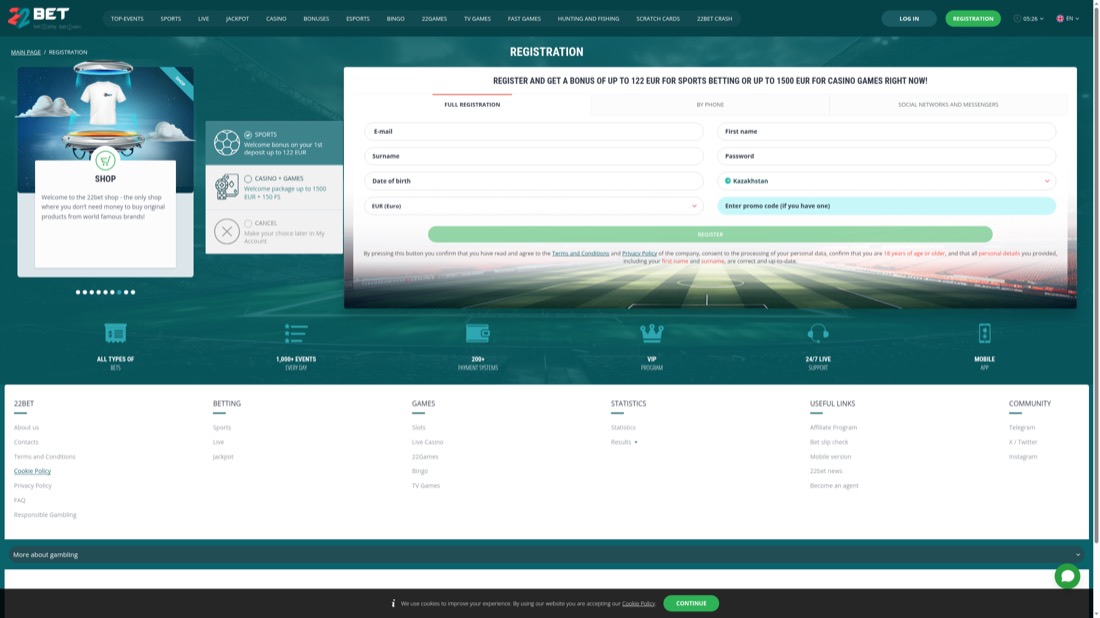This screenshot has width=1100, height=618.
Task: Click the E-mail input field
Action: point(533,131)
